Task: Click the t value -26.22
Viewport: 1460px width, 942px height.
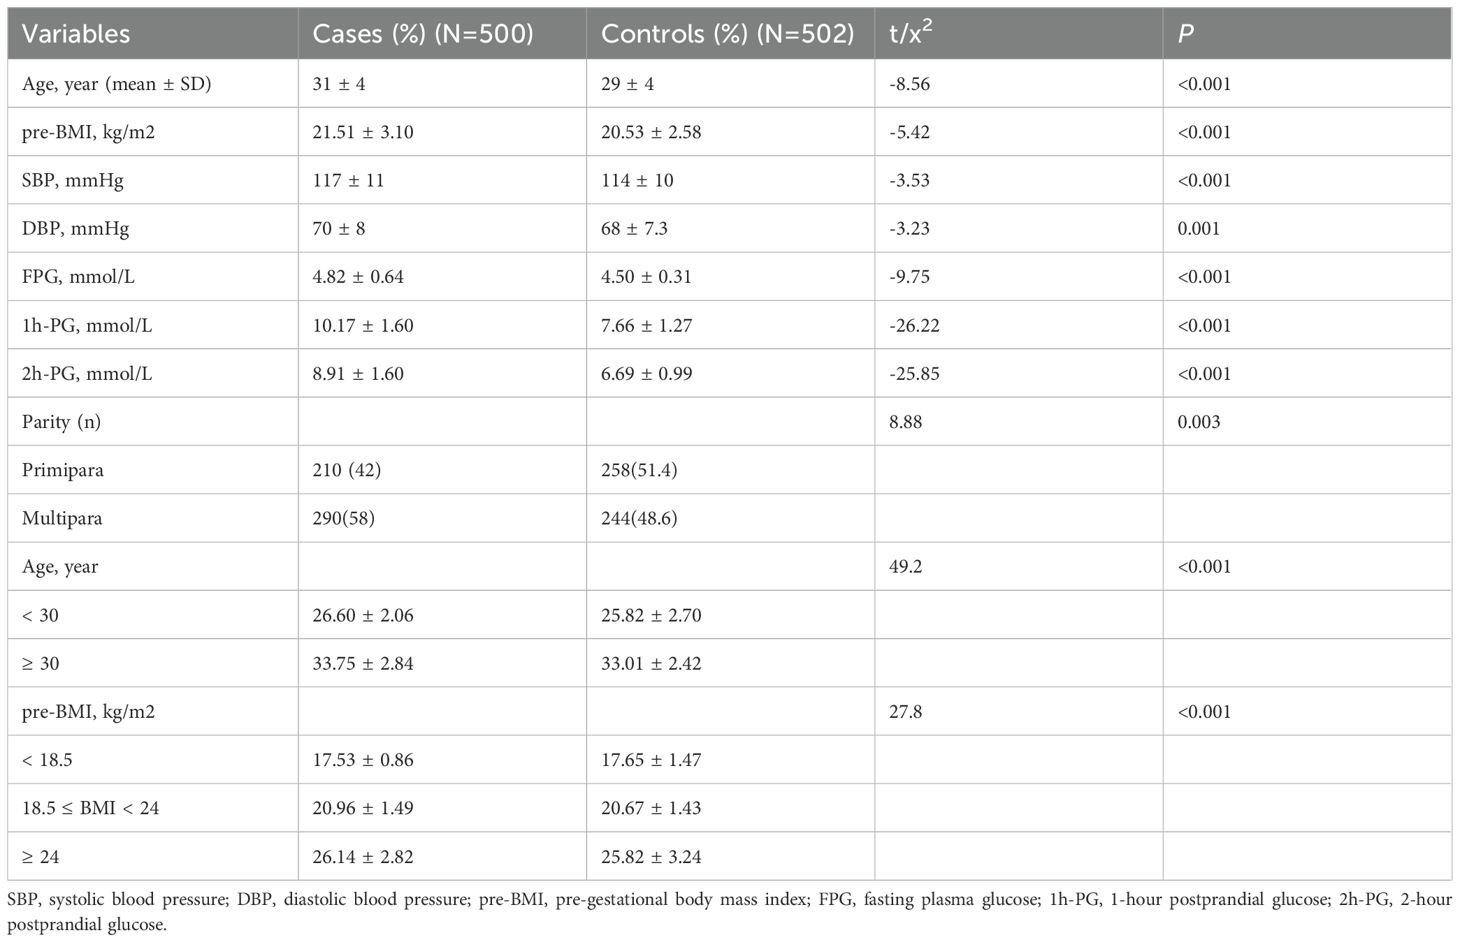Action: pyautogui.click(x=914, y=326)
